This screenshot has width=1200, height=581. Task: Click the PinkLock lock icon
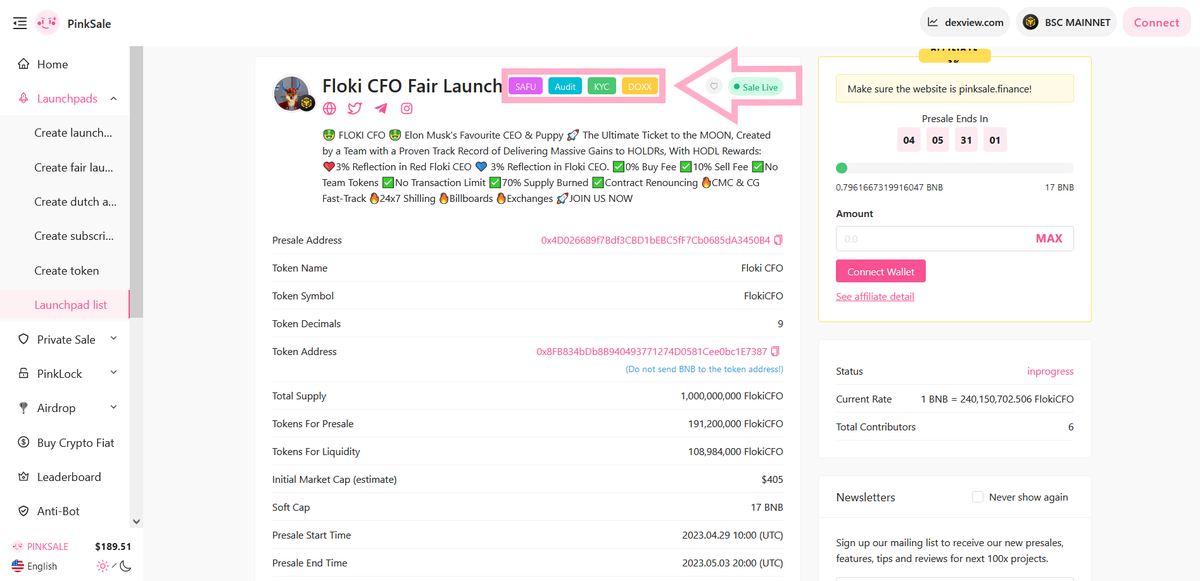[x=24, y=374]
